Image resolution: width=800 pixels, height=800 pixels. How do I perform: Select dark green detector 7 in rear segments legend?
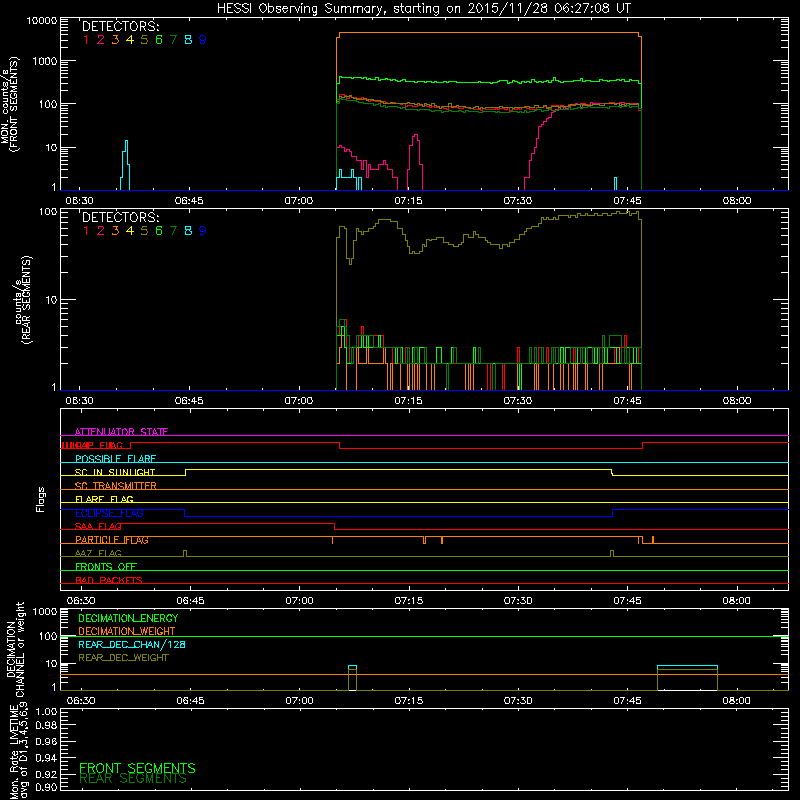pyautogui.click(x=173, y=231)
